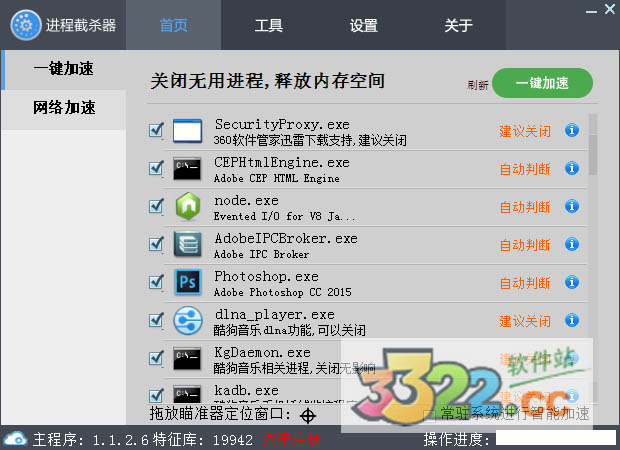Click the kadb.exe console icon
This screenshot has width=620, height=450.
(187, 393)
